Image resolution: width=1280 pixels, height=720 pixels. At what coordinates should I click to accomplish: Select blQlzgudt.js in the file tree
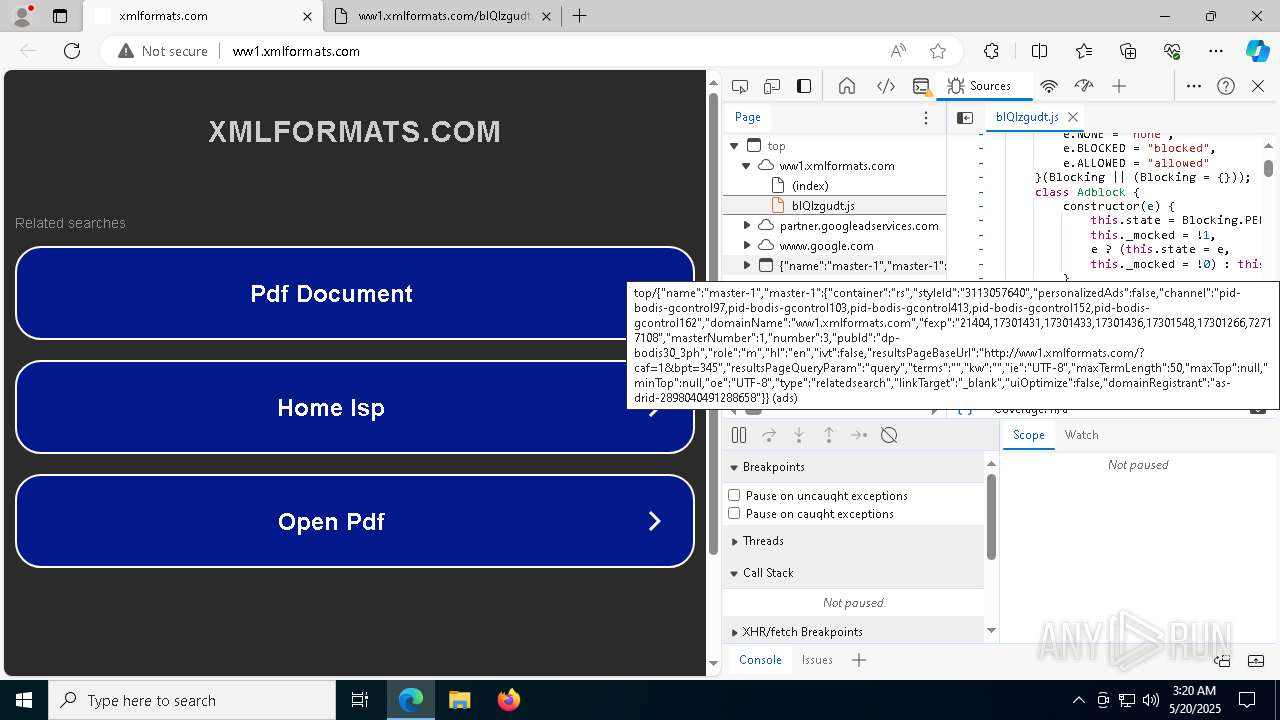coord(823,206)
